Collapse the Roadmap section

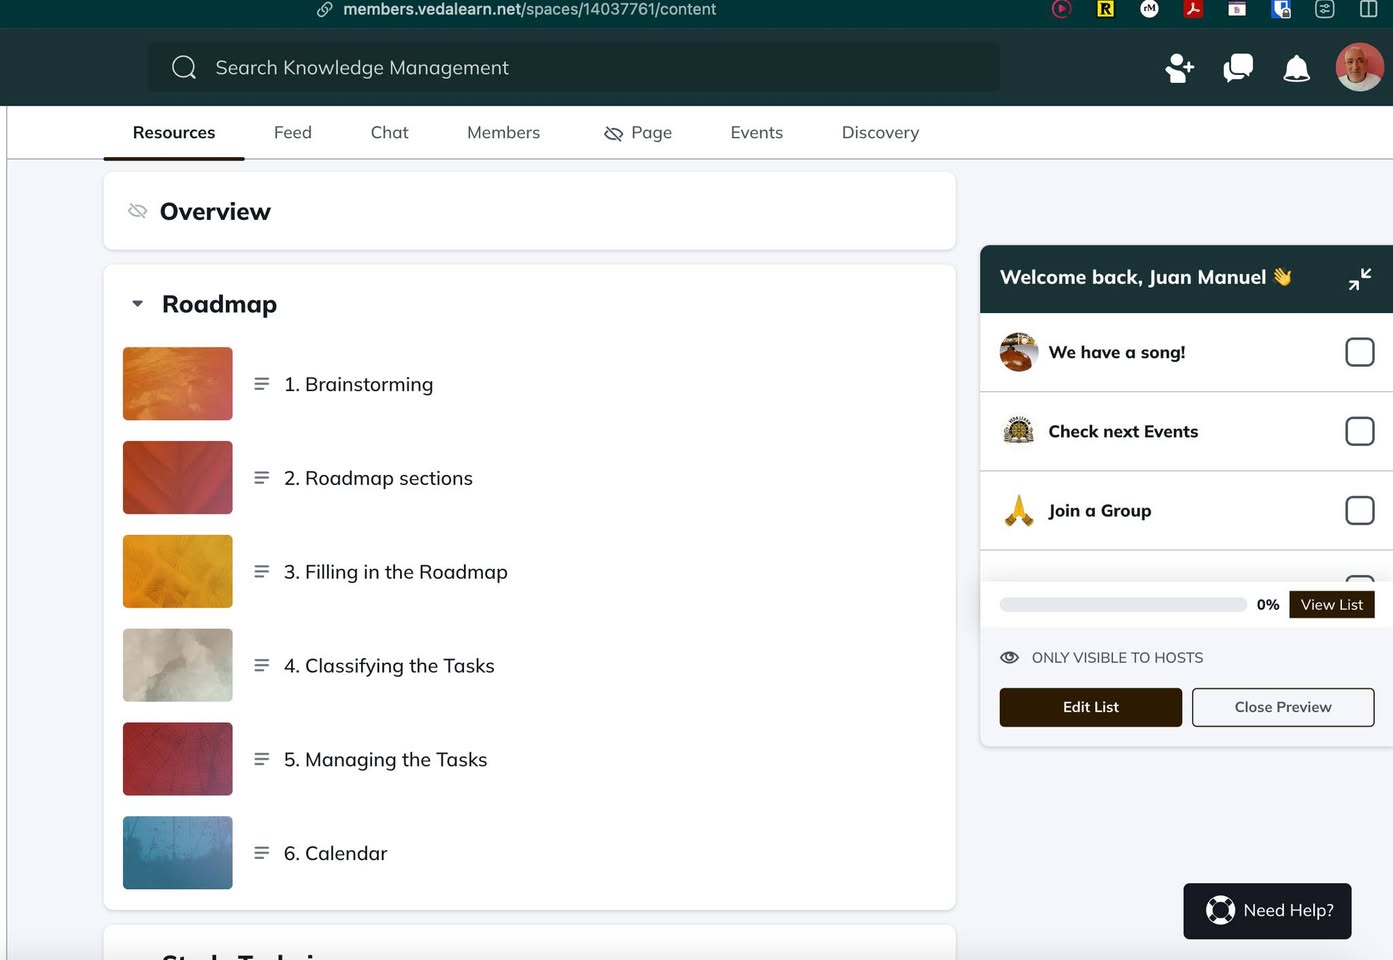pyautogui.click(x=138, y=304)
